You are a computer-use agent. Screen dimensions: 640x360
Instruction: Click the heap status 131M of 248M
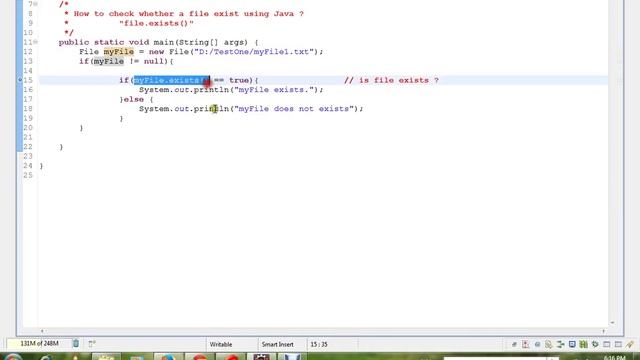click(x=39, y=344)
